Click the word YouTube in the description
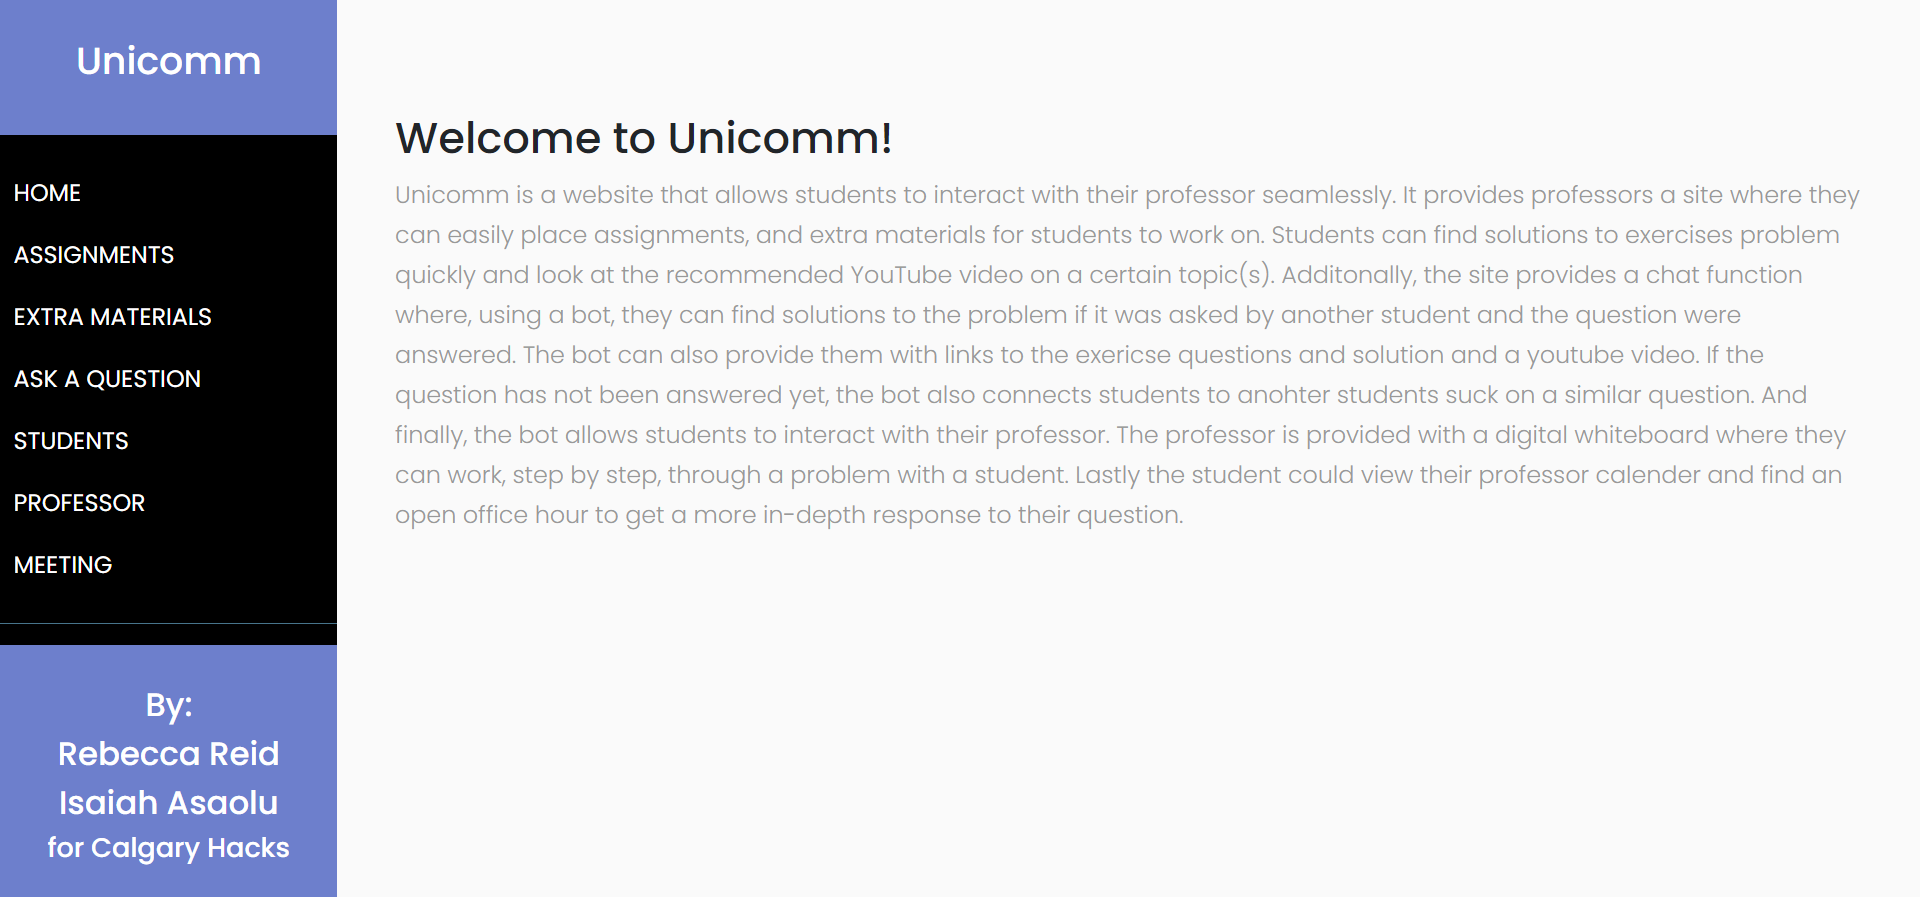Viewport: 1920px width, 897px height. [x=900, y=275]
